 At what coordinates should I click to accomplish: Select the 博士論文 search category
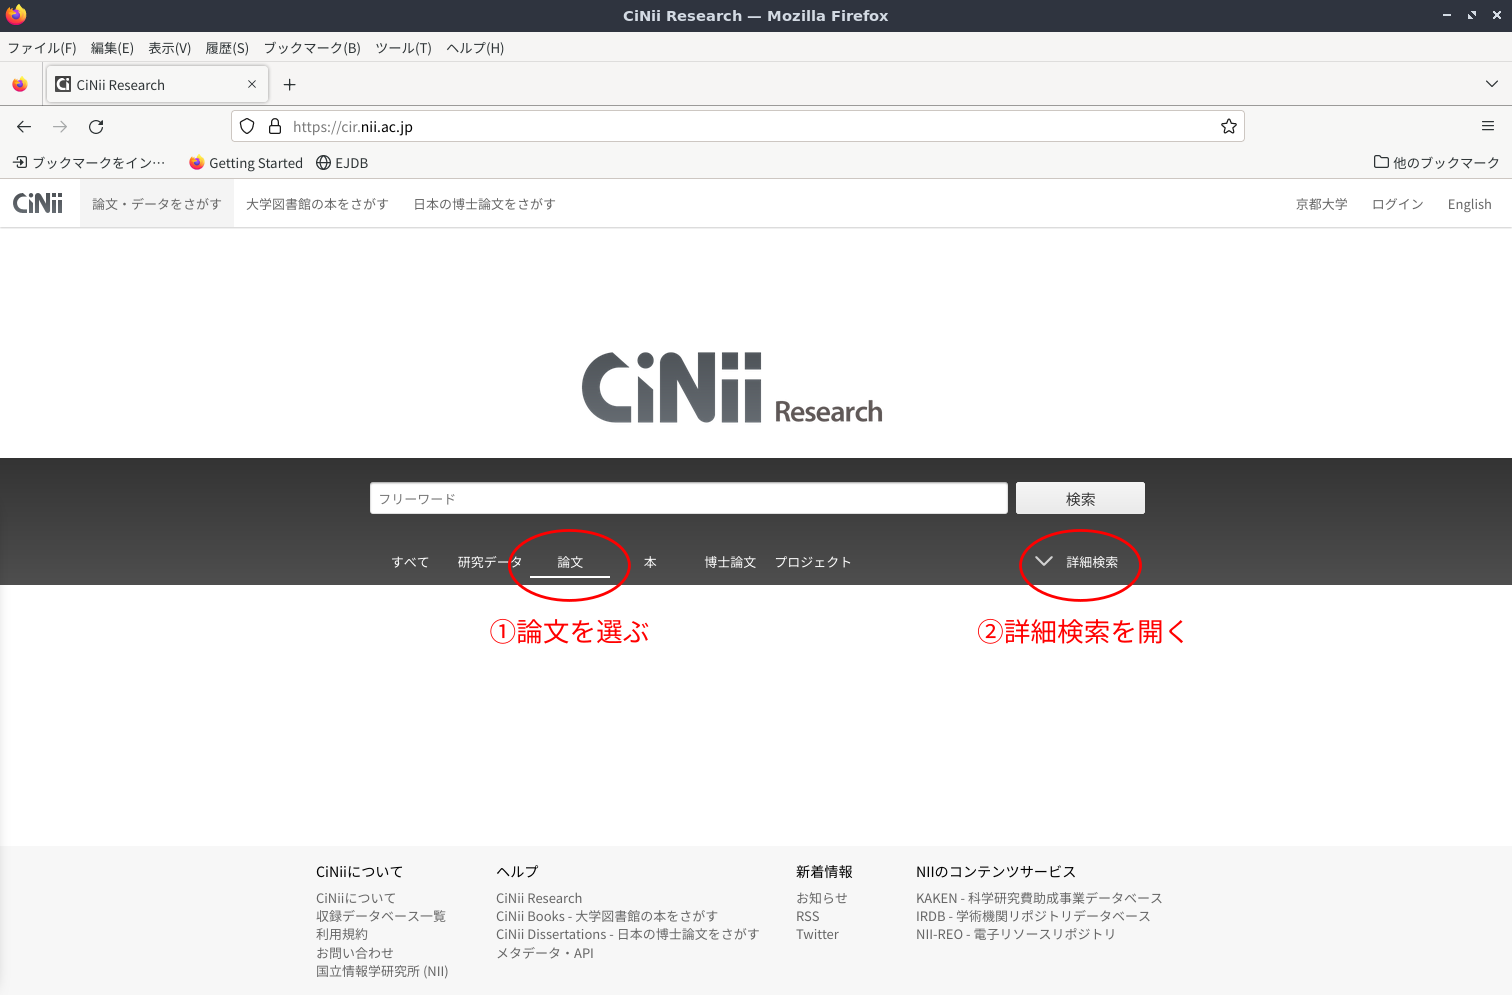pyautogui.click(x=730, y=562)
